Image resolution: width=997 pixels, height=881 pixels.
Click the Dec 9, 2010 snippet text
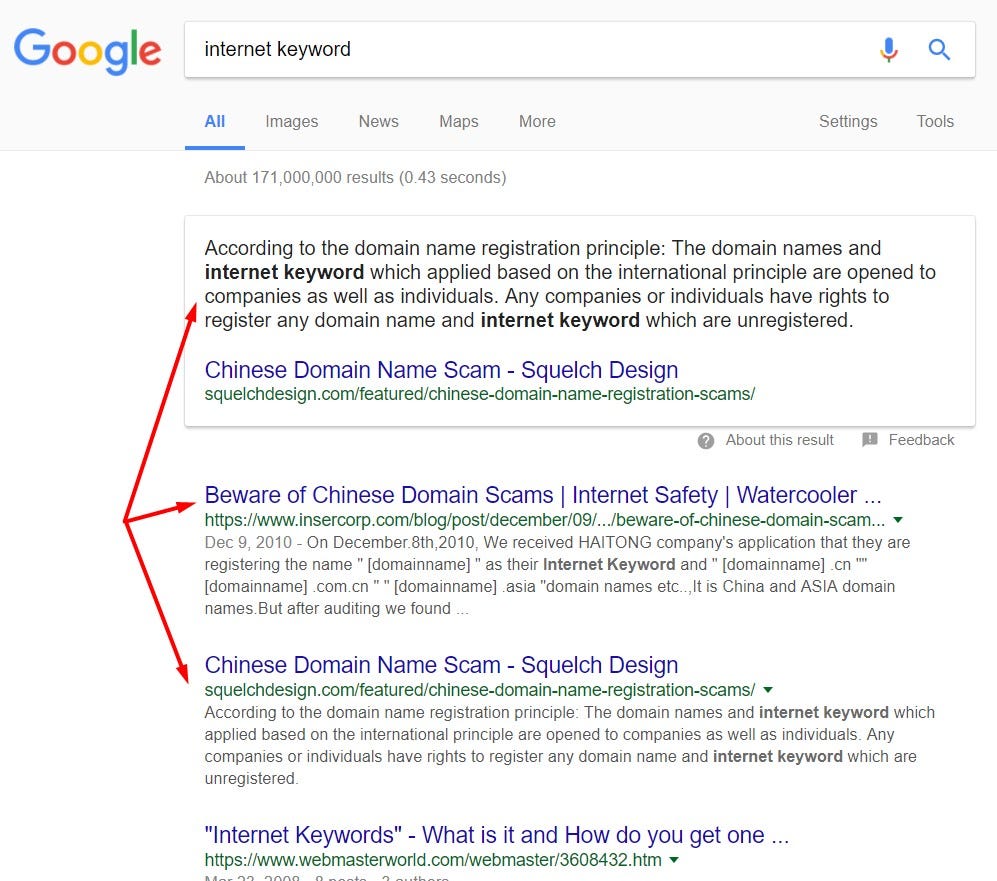(557, 575)
